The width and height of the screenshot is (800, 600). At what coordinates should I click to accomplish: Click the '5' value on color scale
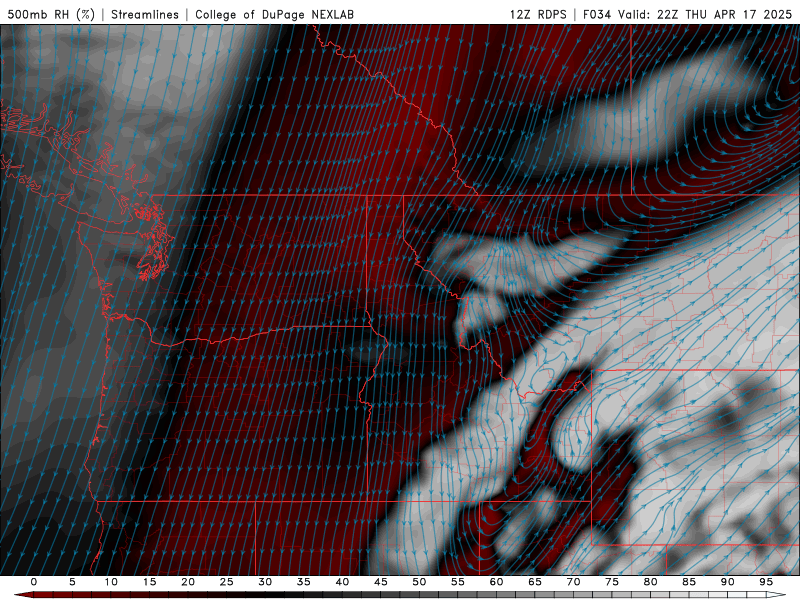coord(72,582)
